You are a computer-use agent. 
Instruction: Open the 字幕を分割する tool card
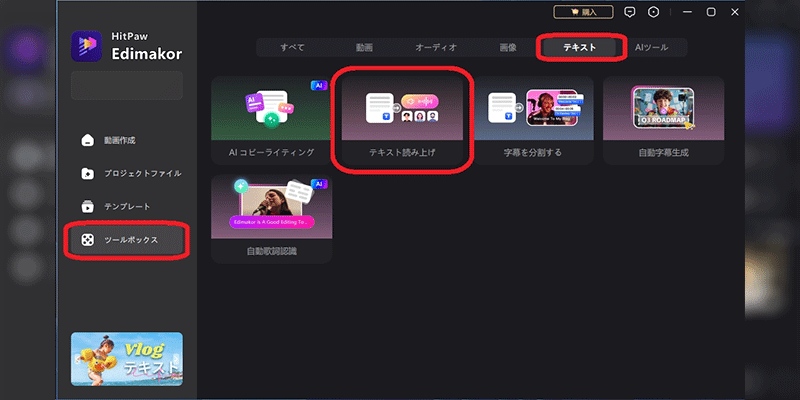coord(533,120)
